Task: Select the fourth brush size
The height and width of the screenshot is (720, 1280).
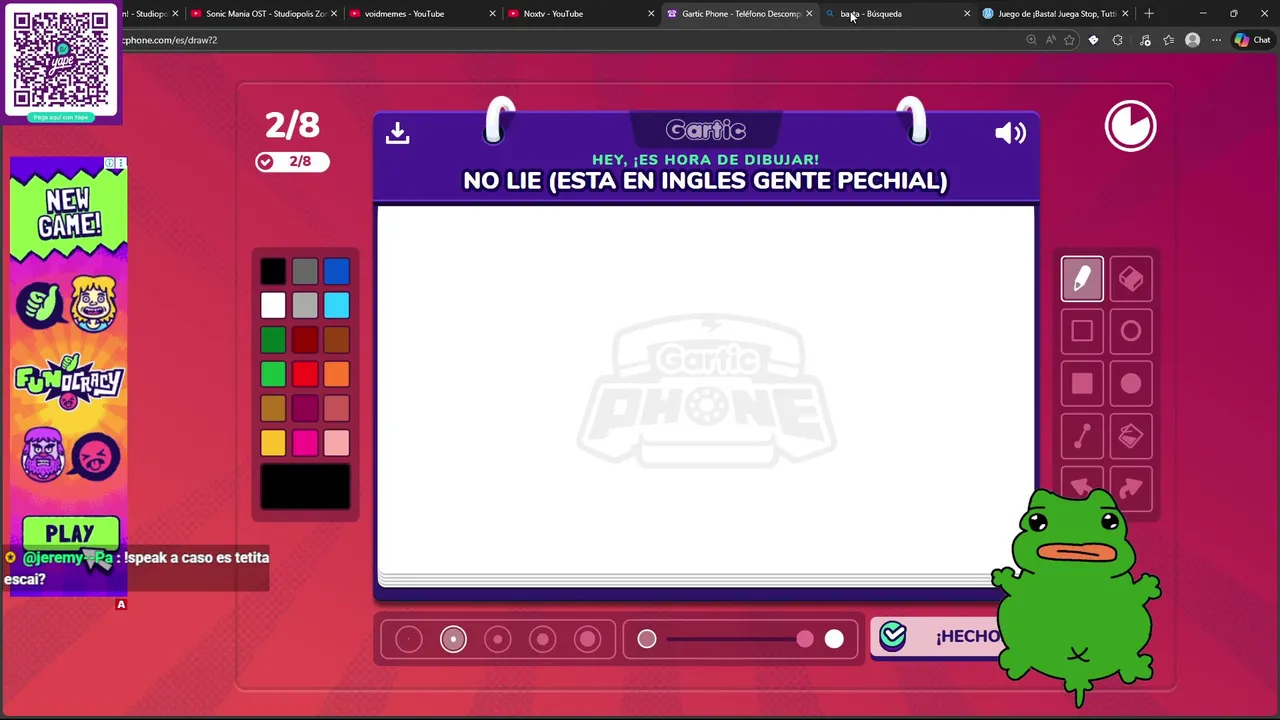Action: tap(543, 639)
